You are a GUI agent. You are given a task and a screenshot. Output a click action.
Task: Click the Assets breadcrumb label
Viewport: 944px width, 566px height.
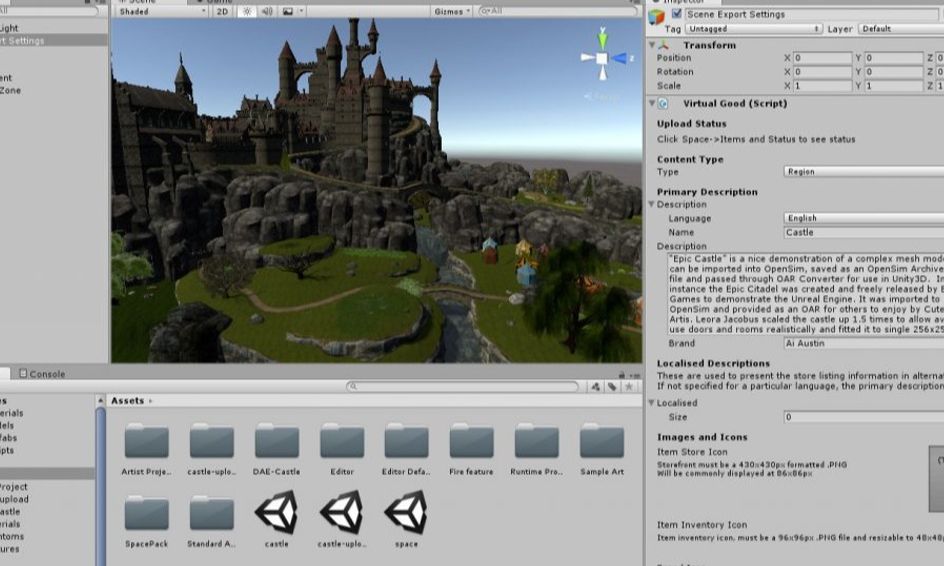[x=128, y=400]
